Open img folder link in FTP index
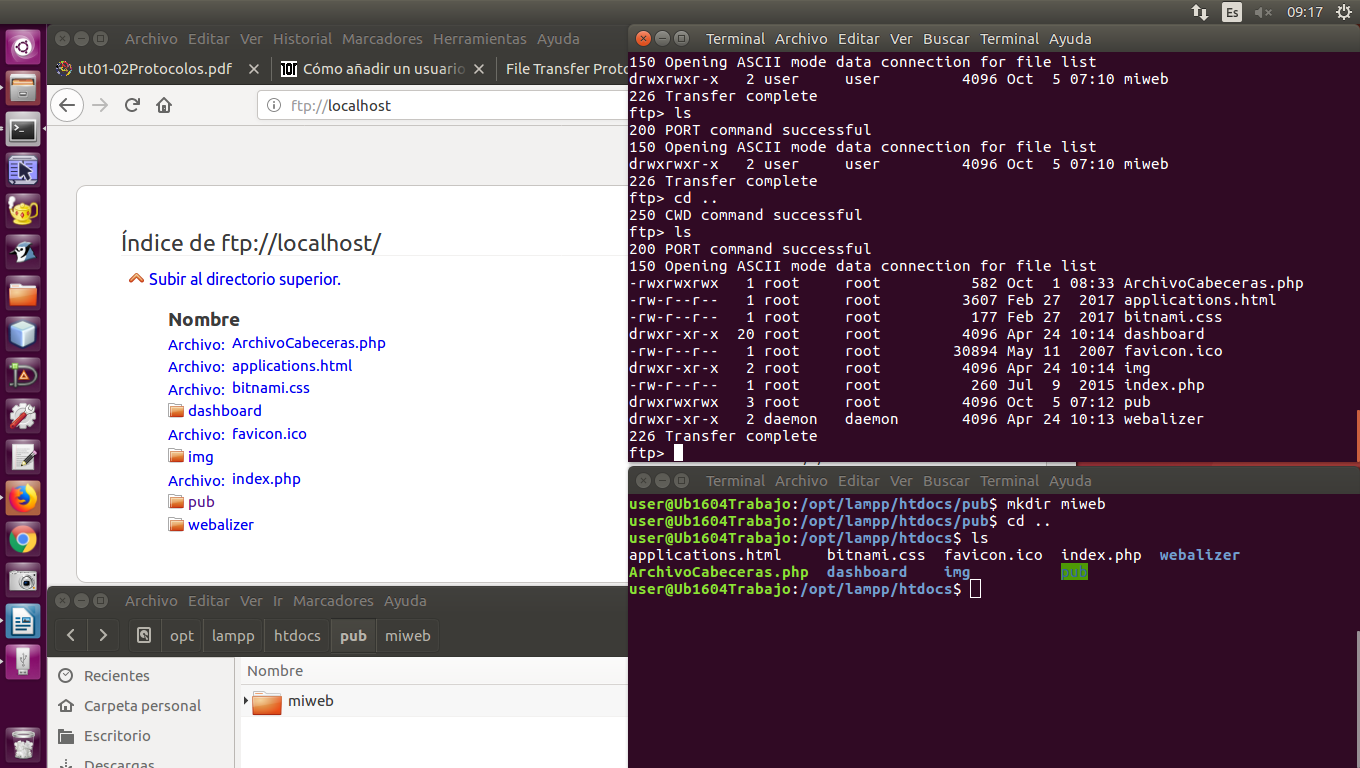 point(201,456)
